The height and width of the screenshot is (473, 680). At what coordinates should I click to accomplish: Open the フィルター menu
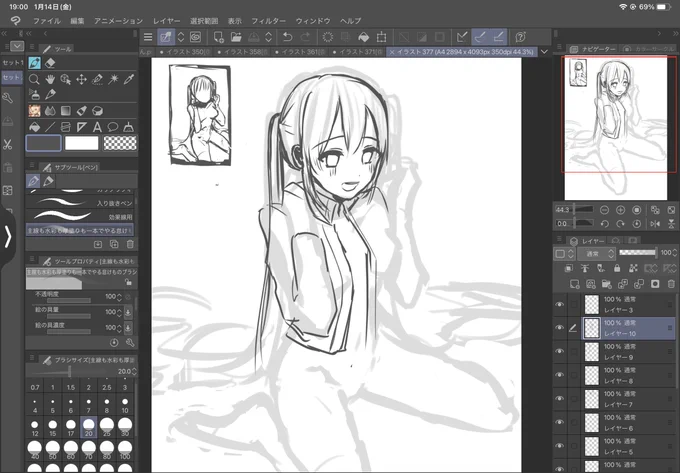click(x=268, y=21)
